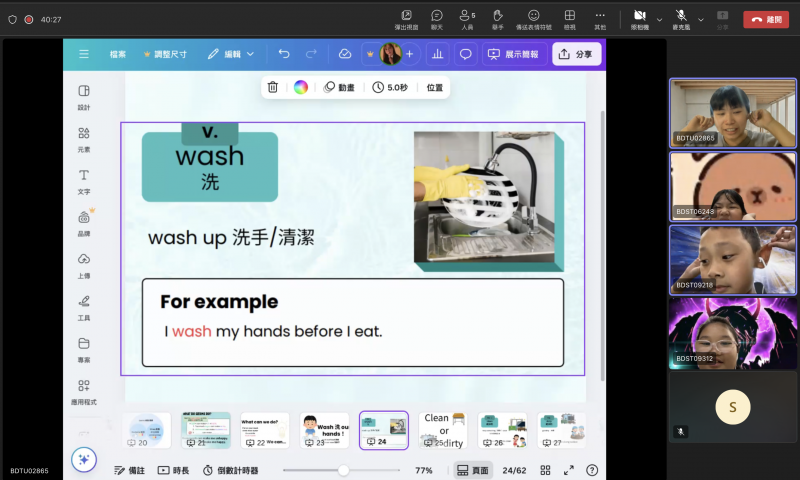This screenshot has height=480, width=800.
Task: Open the Text side panel
Action: pyautogui.click(x=84, y=182)
